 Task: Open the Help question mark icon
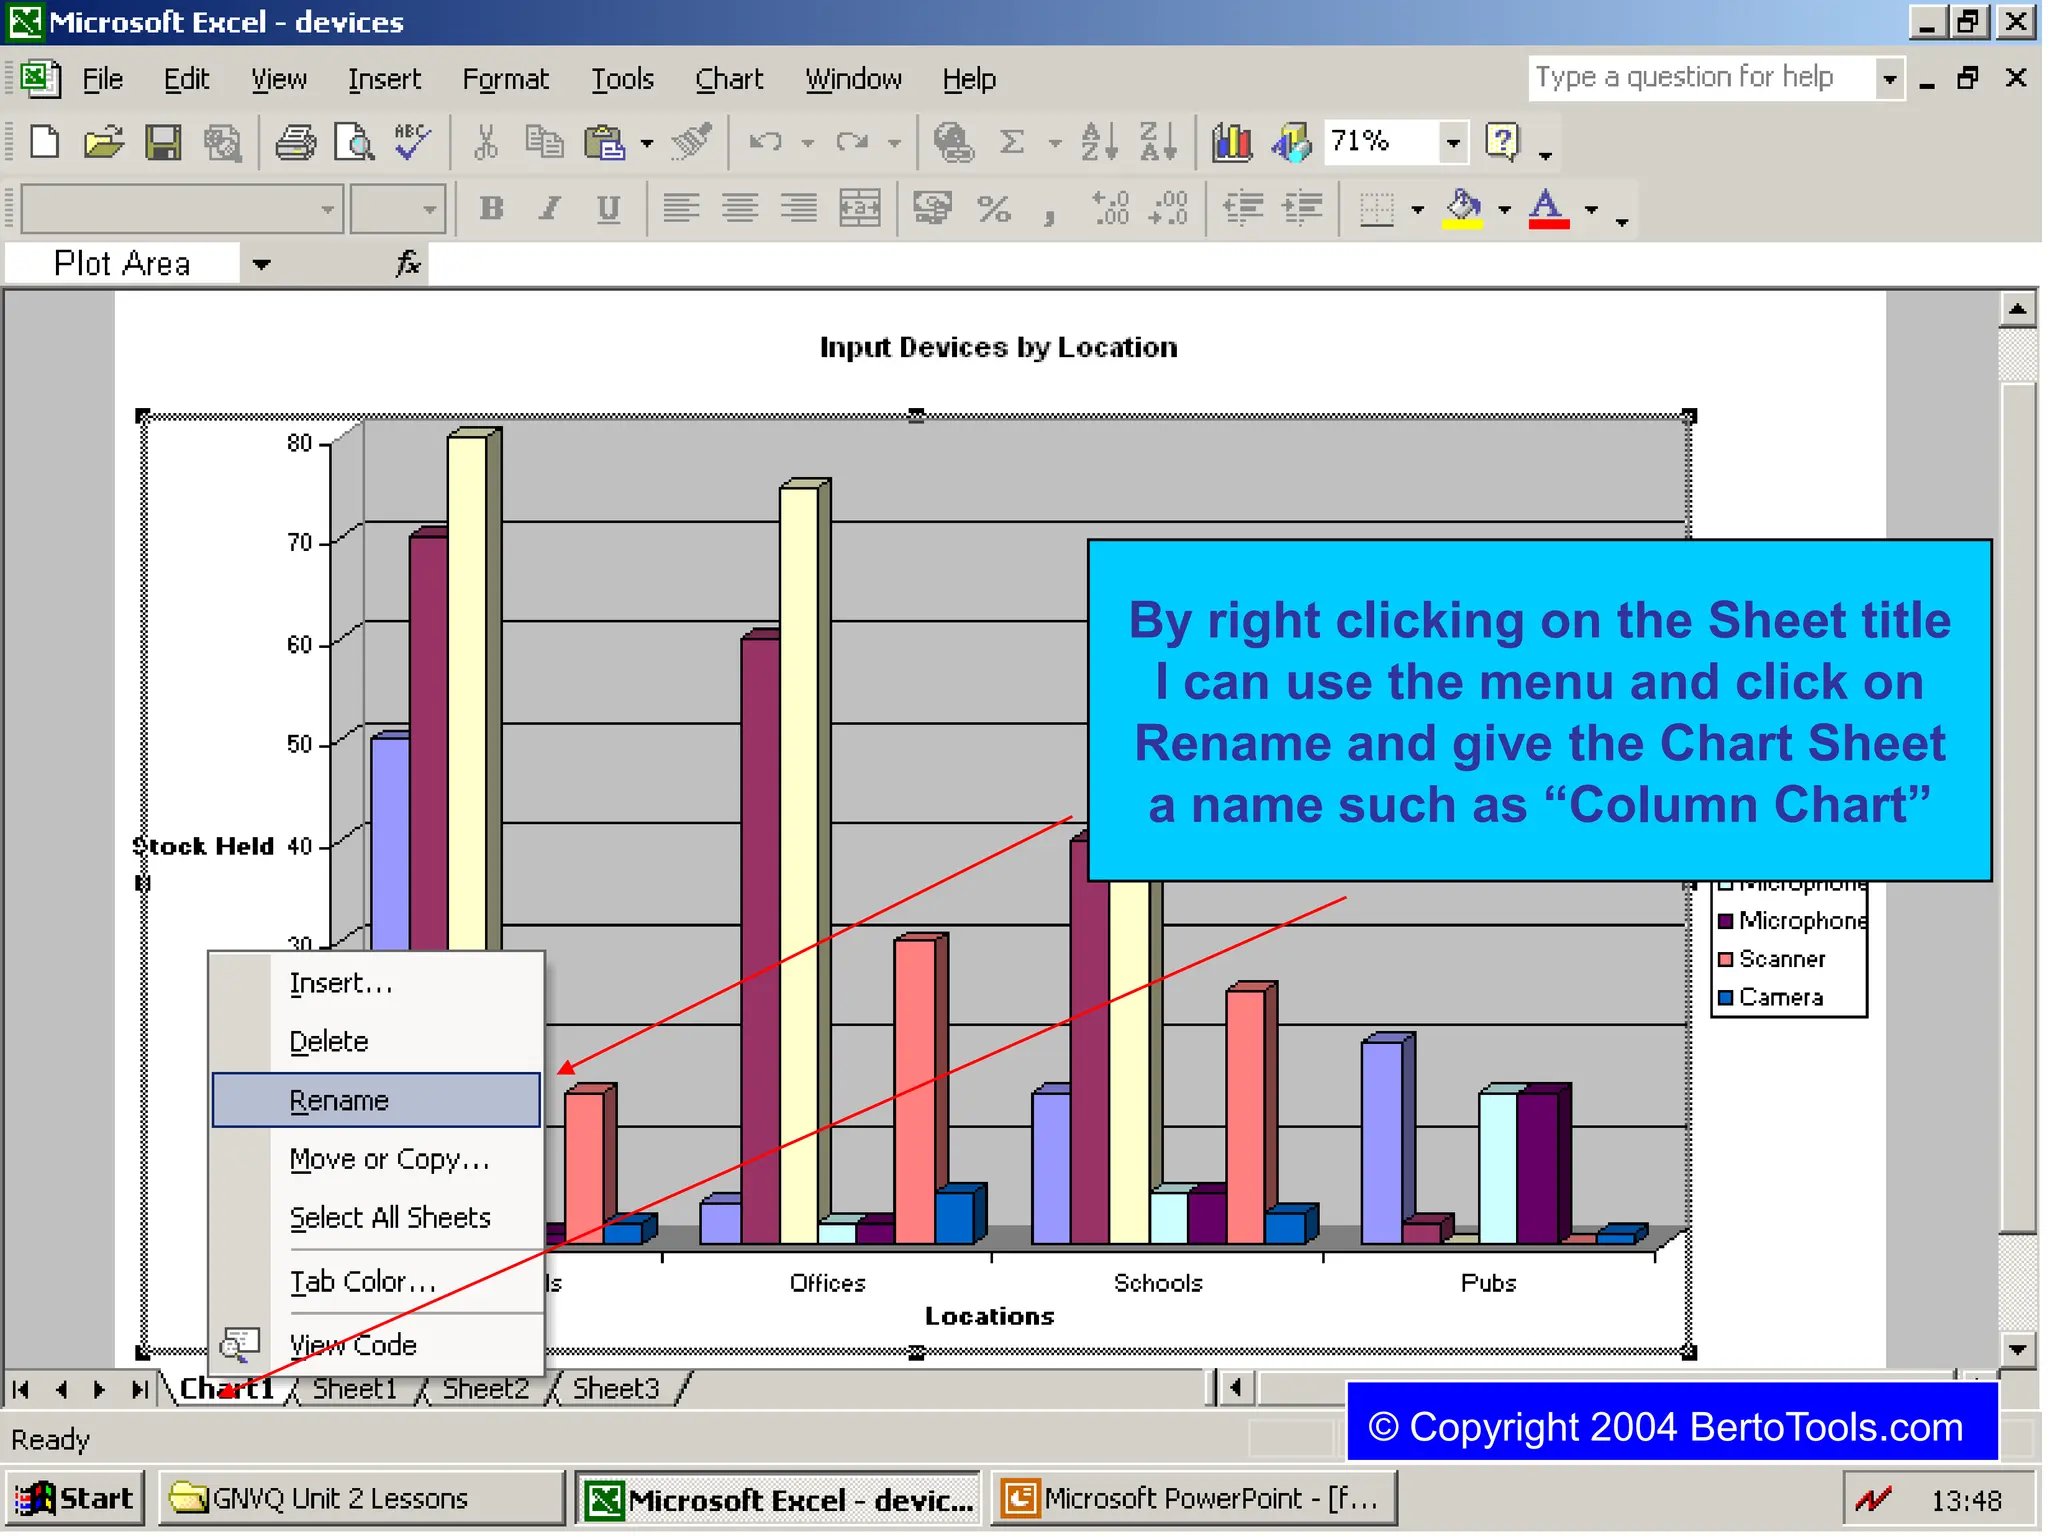1502,143
